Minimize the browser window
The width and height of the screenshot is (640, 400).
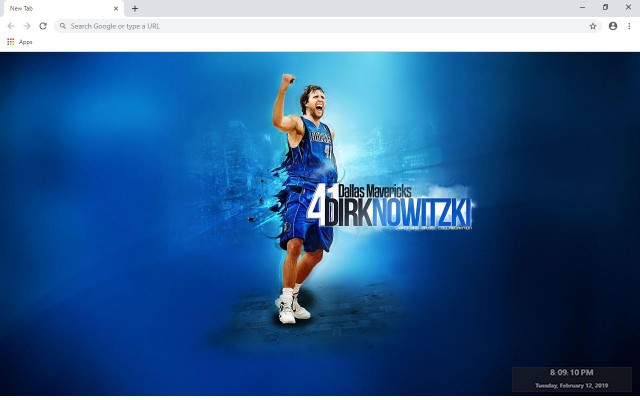[582, 7]
